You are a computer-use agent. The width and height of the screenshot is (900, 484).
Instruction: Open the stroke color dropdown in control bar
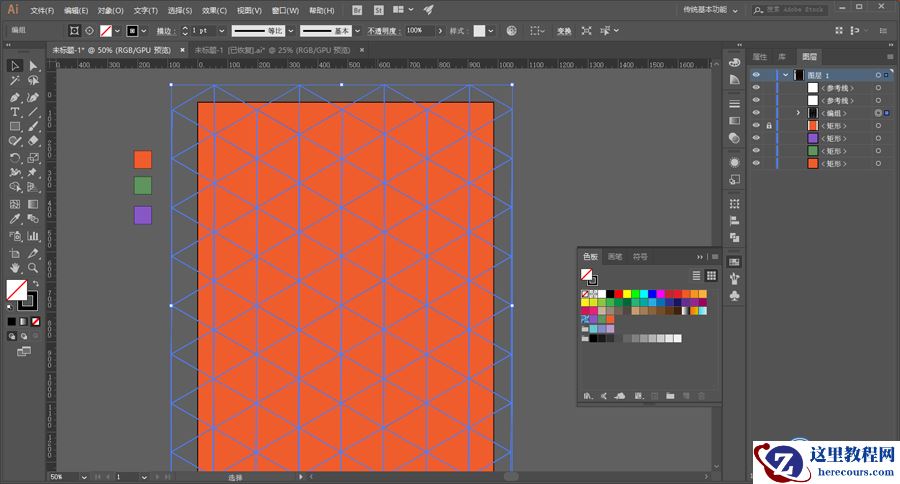tap(143, 30)
